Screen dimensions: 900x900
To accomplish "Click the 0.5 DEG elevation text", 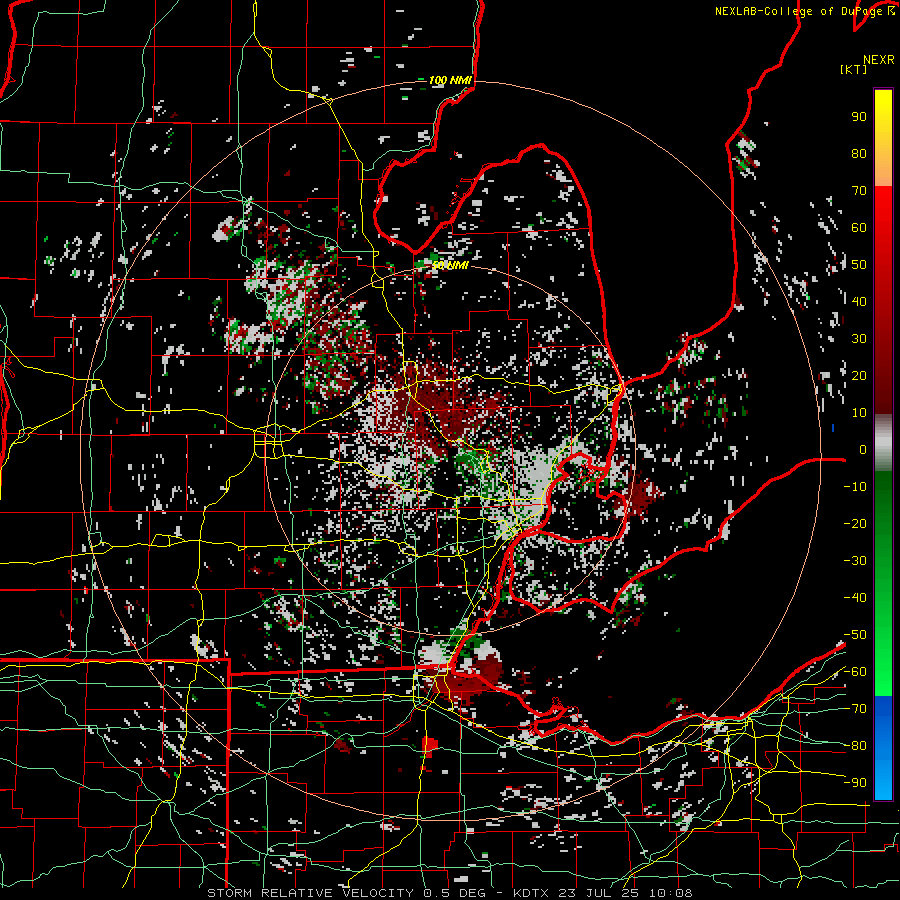I will coord(454,893).
